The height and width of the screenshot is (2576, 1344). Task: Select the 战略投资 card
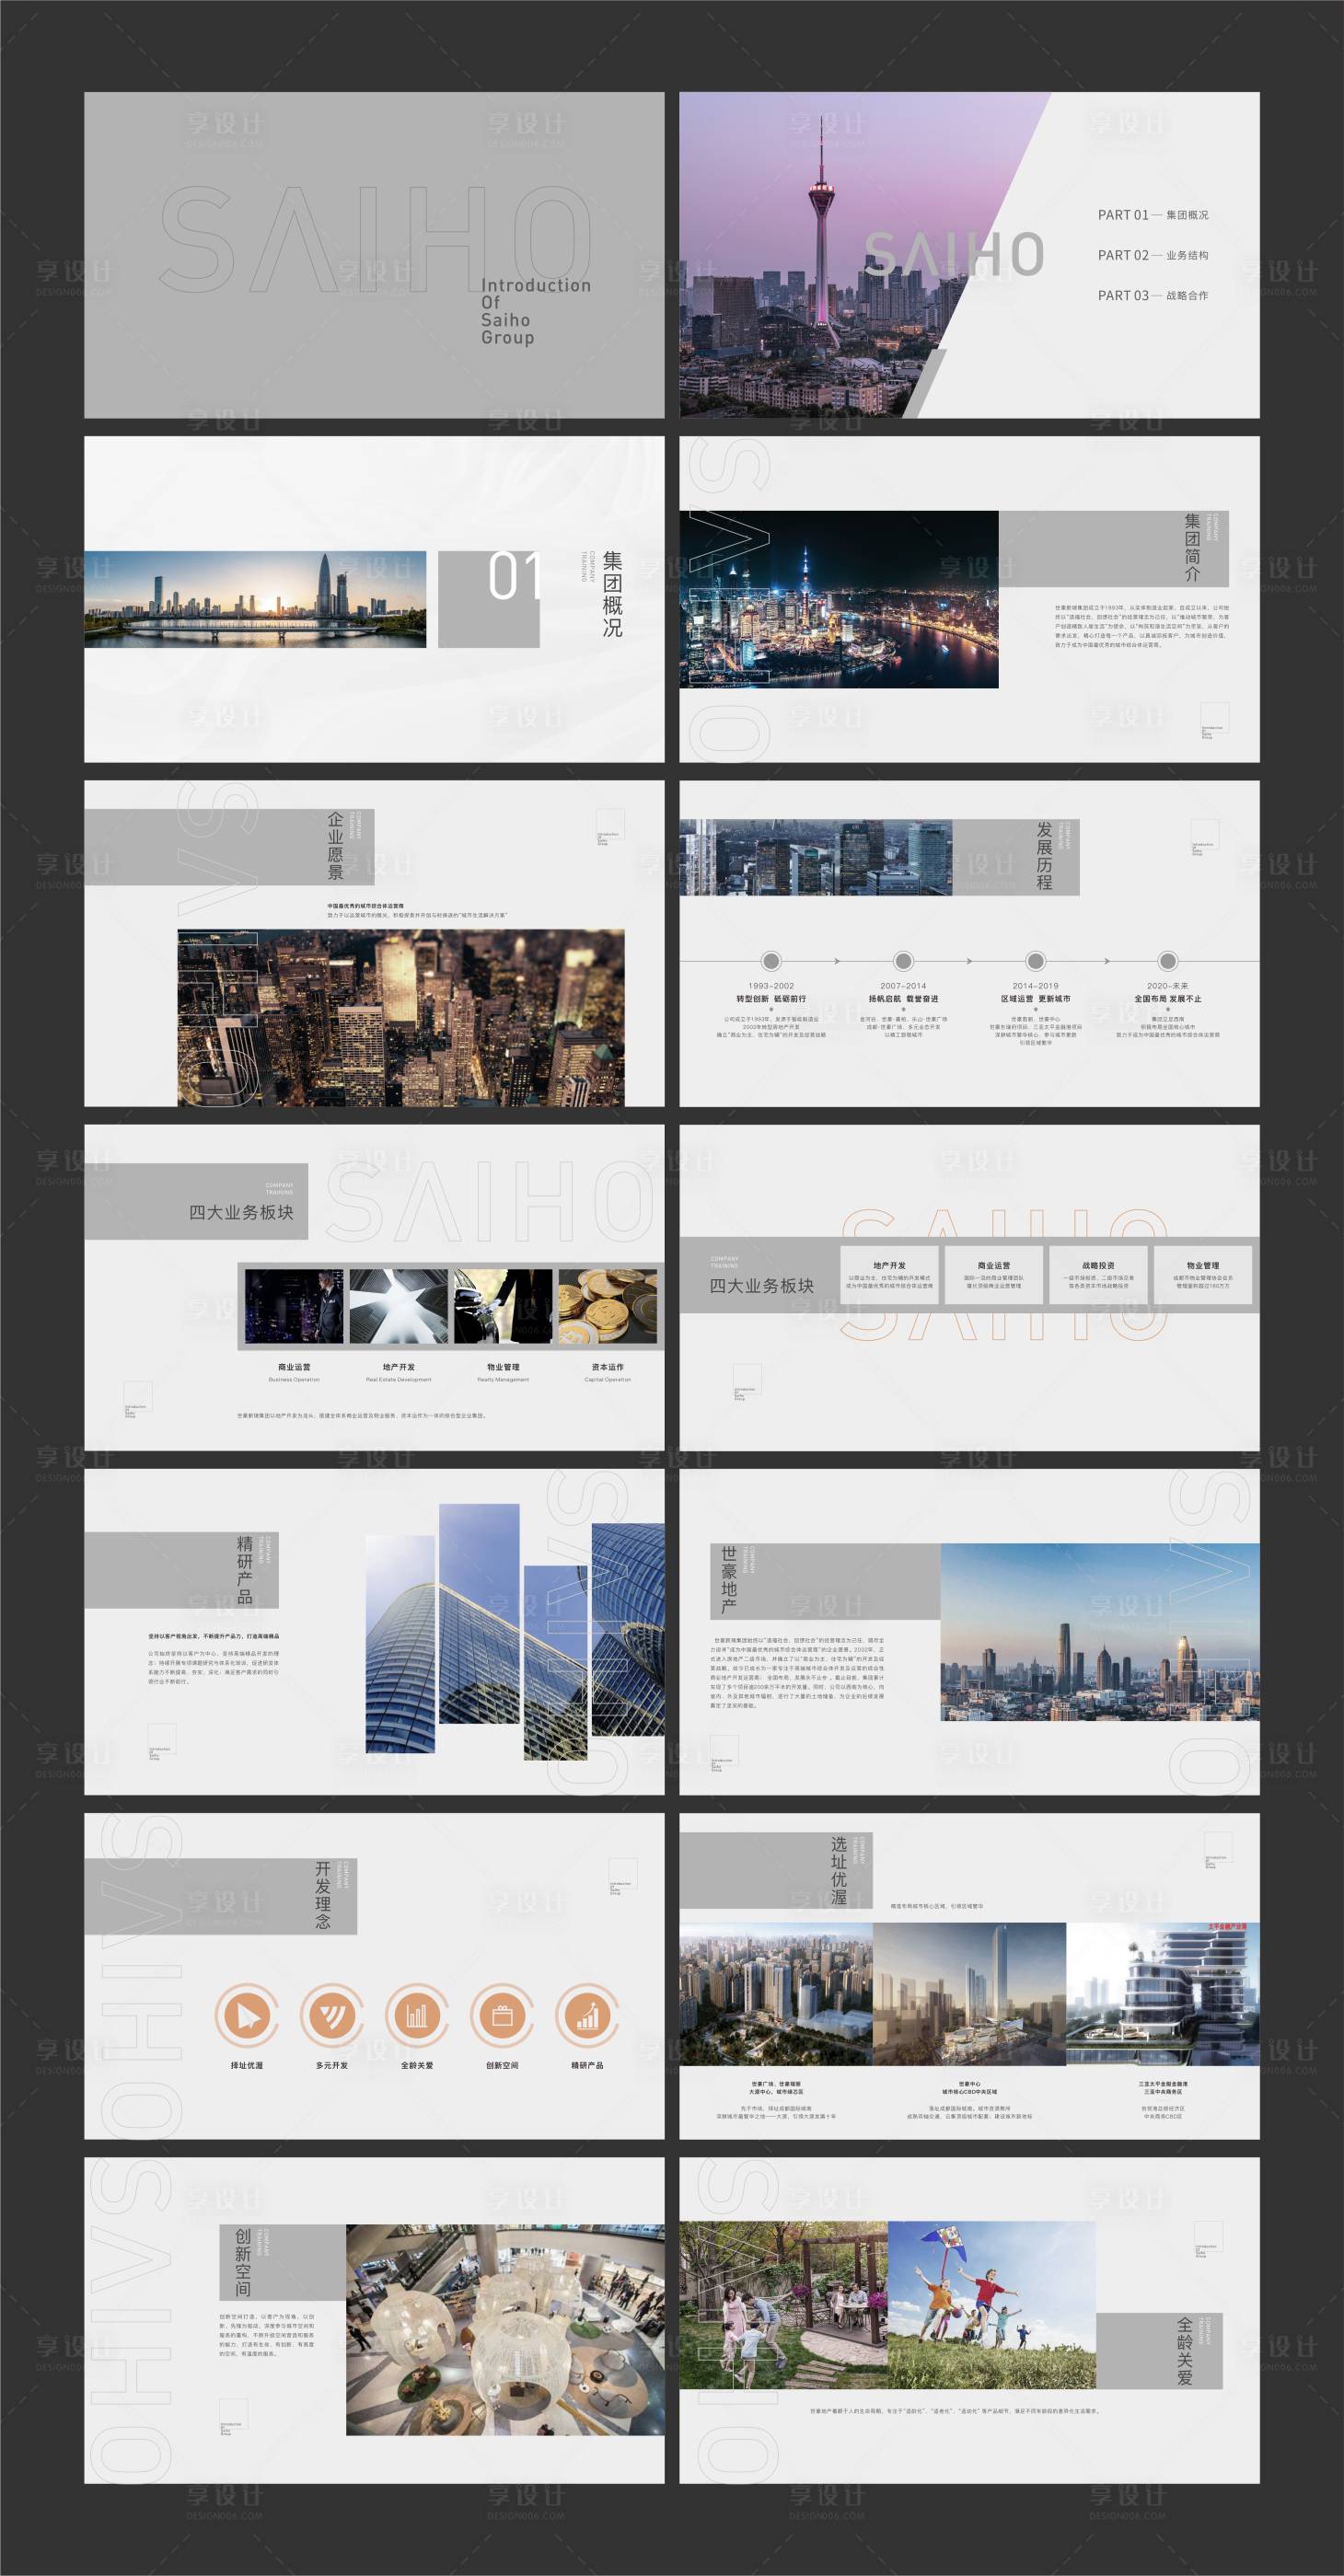(1098, 1275)
